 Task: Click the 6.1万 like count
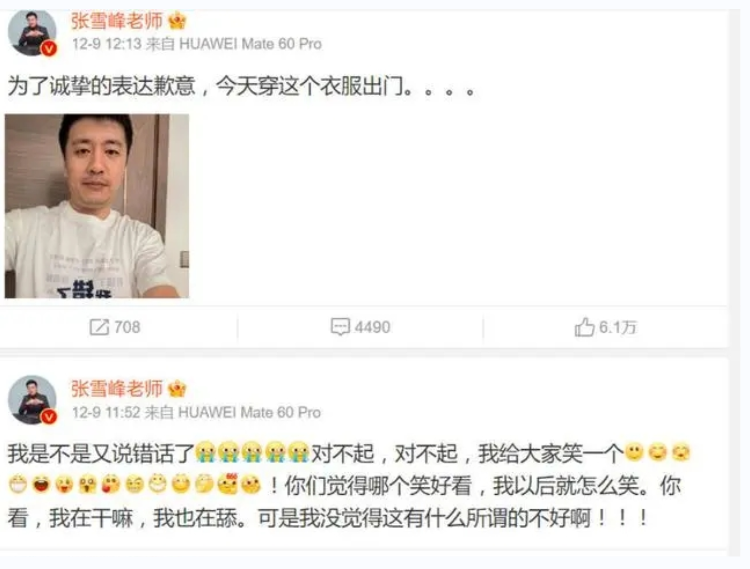(618, 328)
